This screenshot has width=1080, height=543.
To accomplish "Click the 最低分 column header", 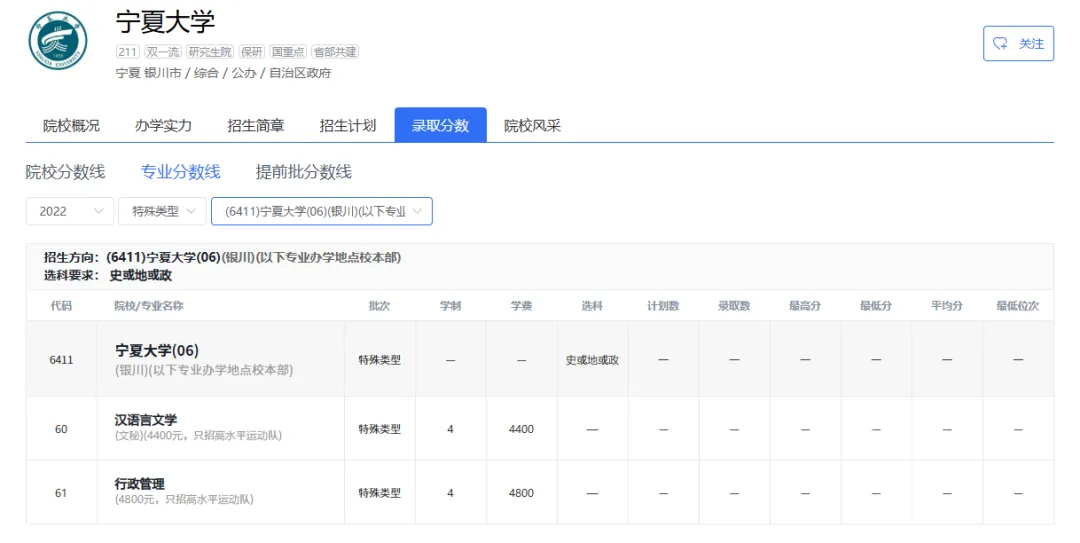I will 876,305.
